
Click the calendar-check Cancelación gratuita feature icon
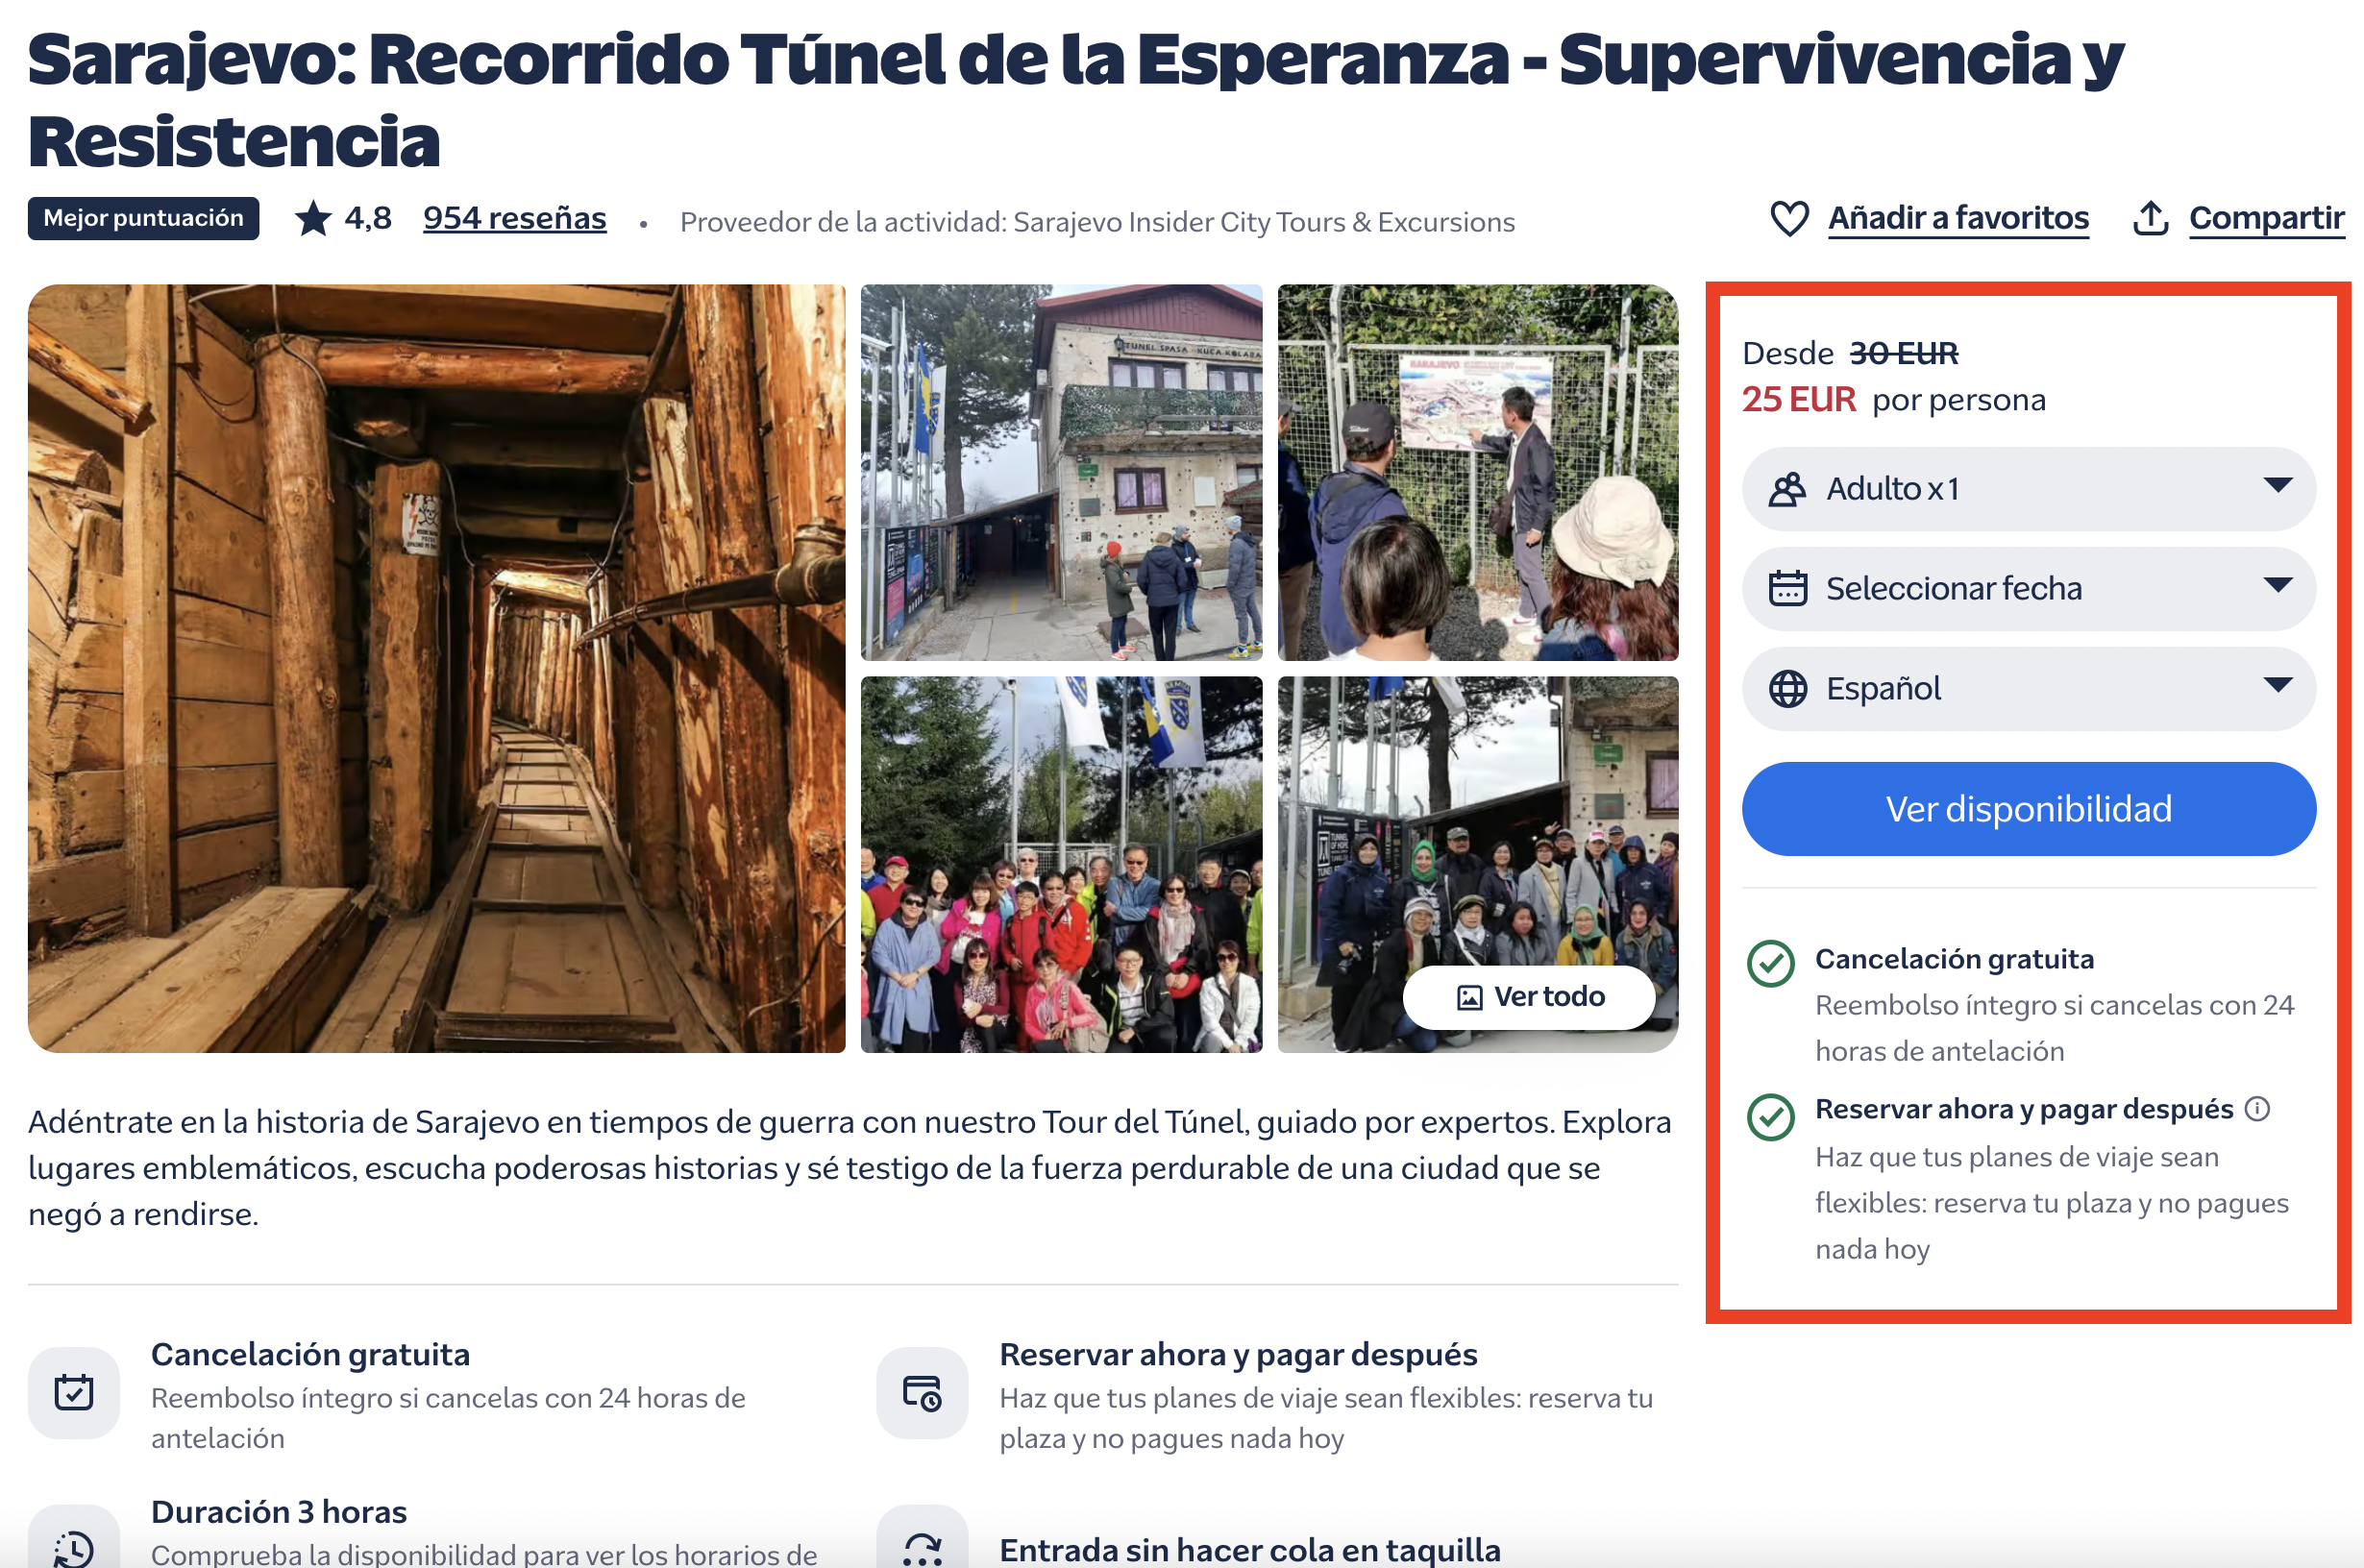pos(74,1392)
